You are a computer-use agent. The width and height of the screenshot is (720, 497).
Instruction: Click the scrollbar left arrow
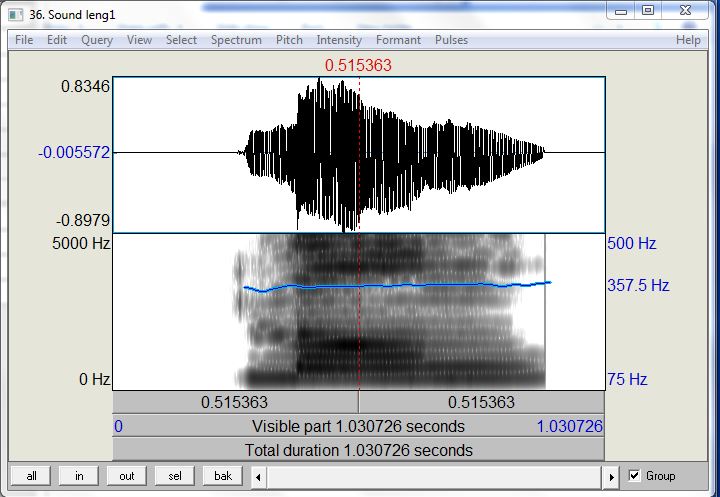point(259,477)
